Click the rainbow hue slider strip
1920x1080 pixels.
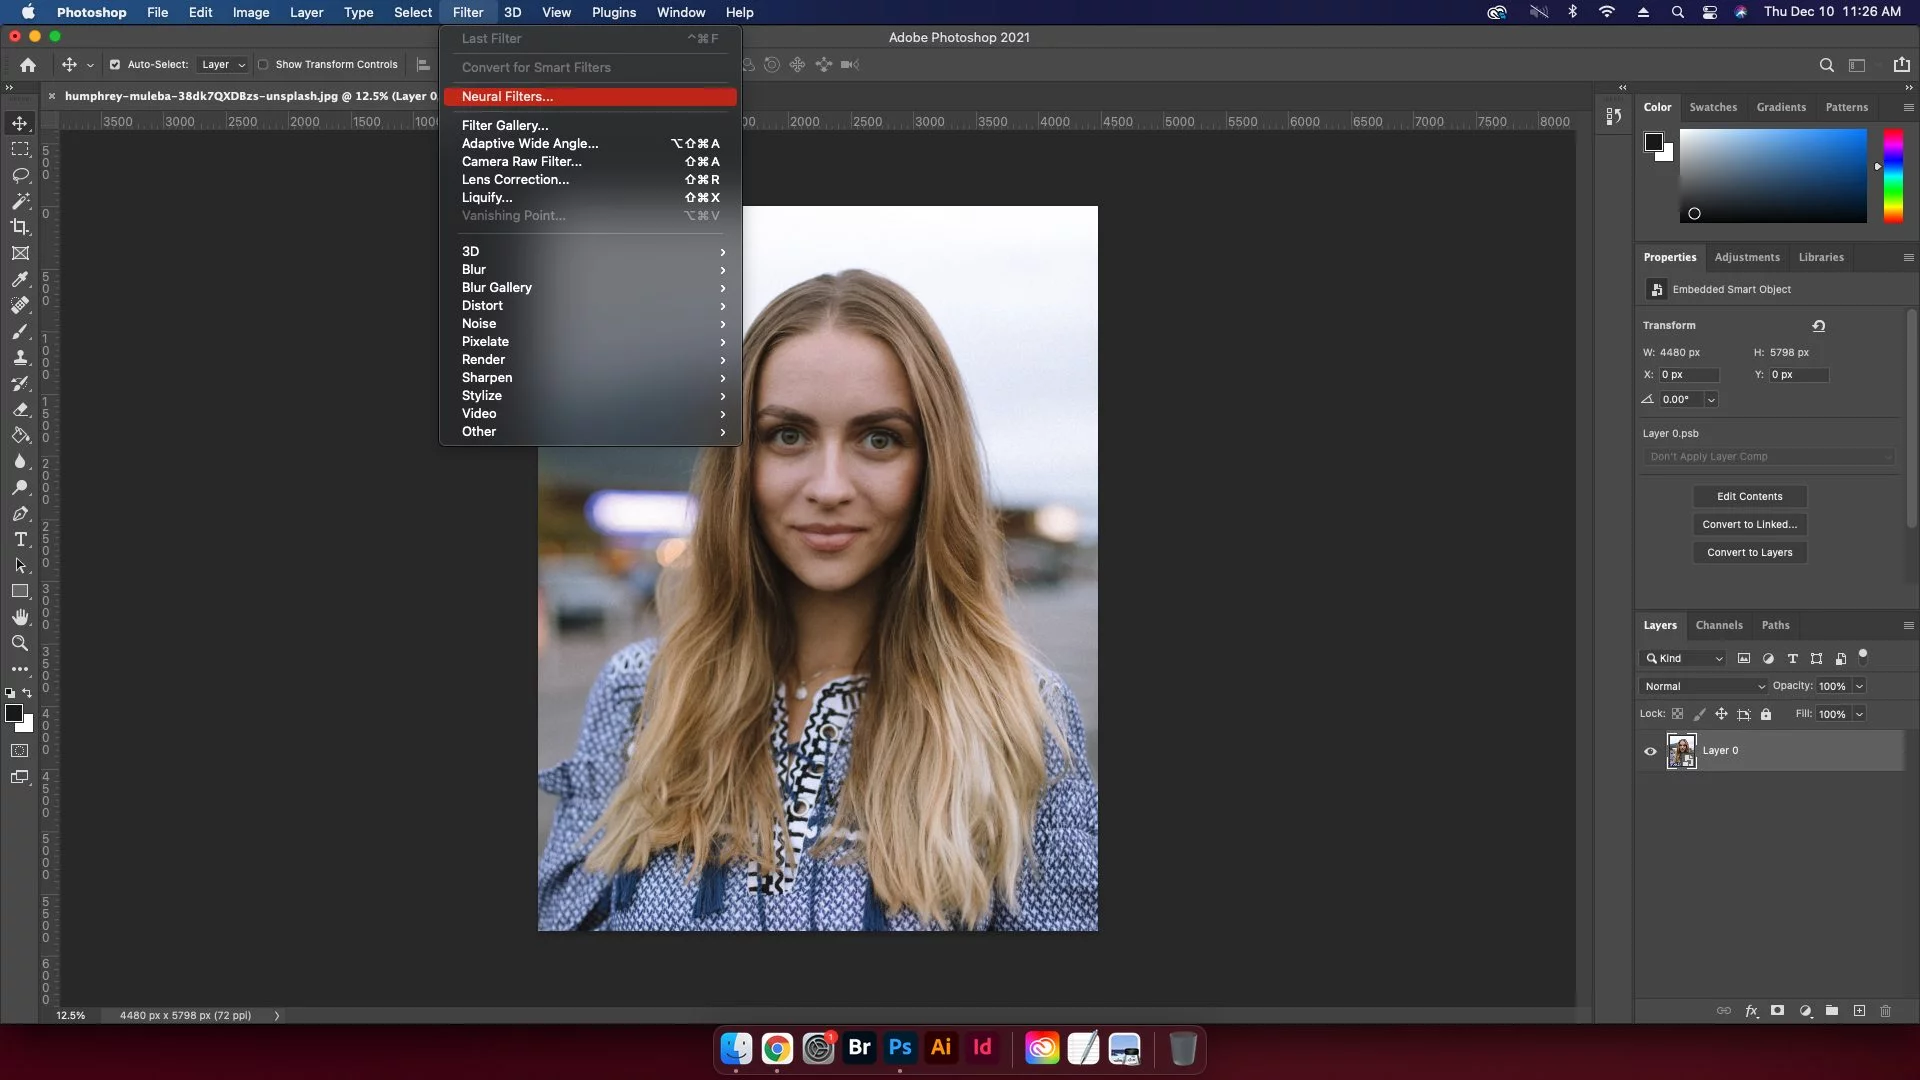pos(1893,175)
